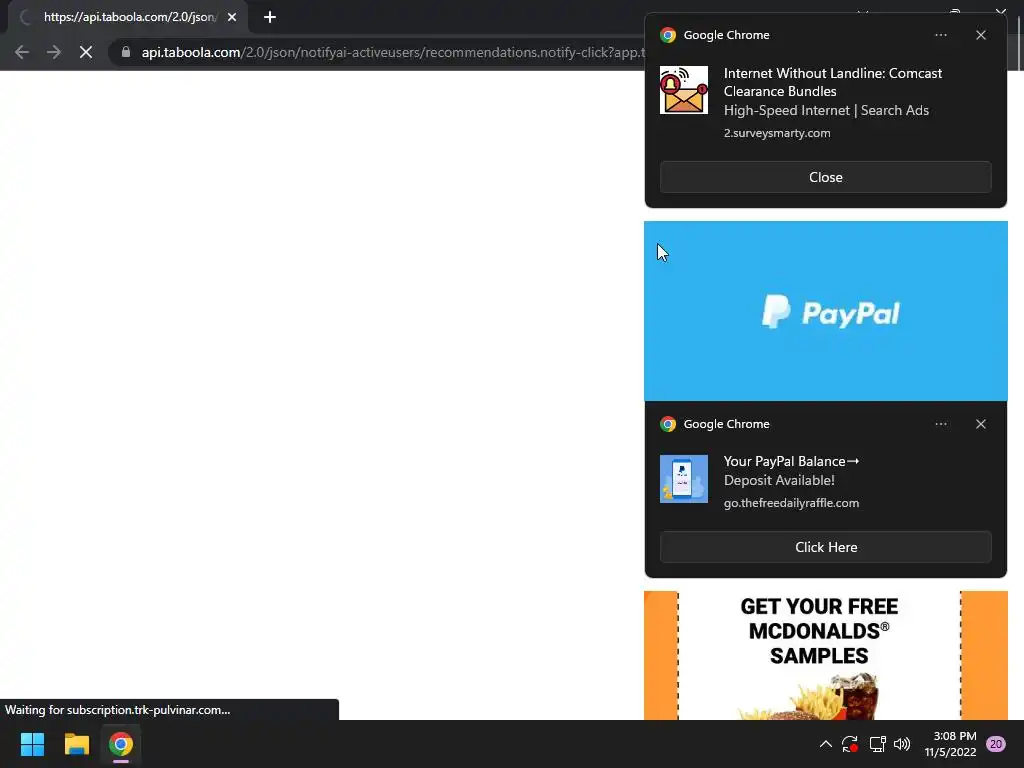Show hidden system tray icons

pyautogui.click(x=825, y=744)
